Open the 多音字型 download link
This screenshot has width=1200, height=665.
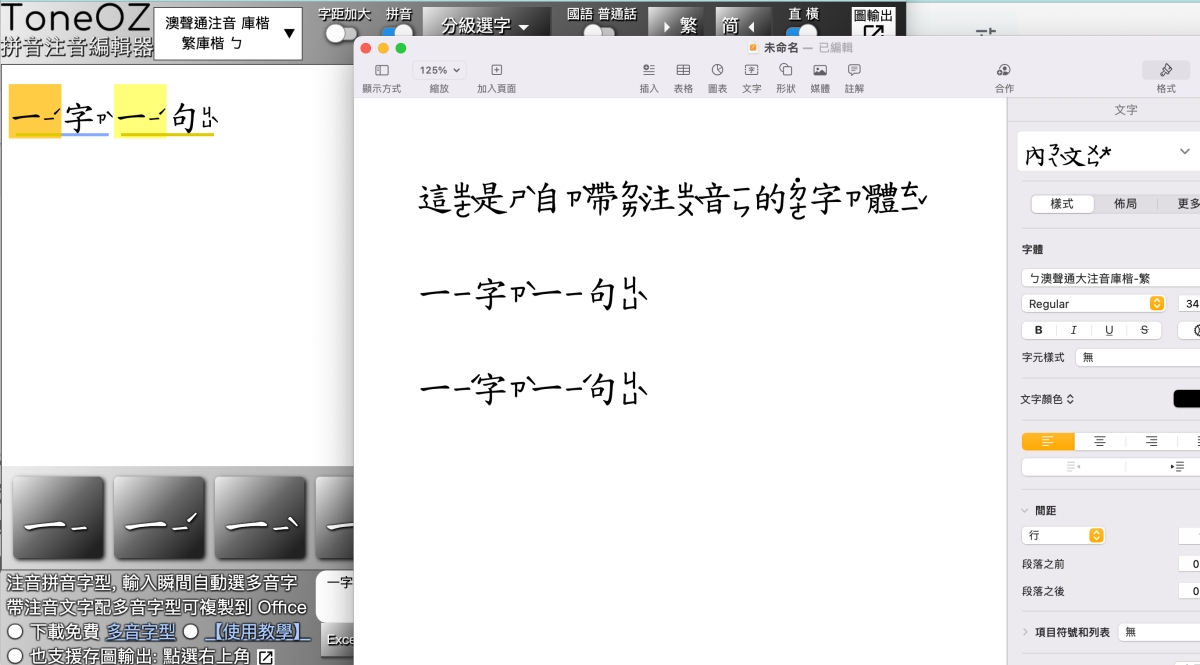pos(141,632)
